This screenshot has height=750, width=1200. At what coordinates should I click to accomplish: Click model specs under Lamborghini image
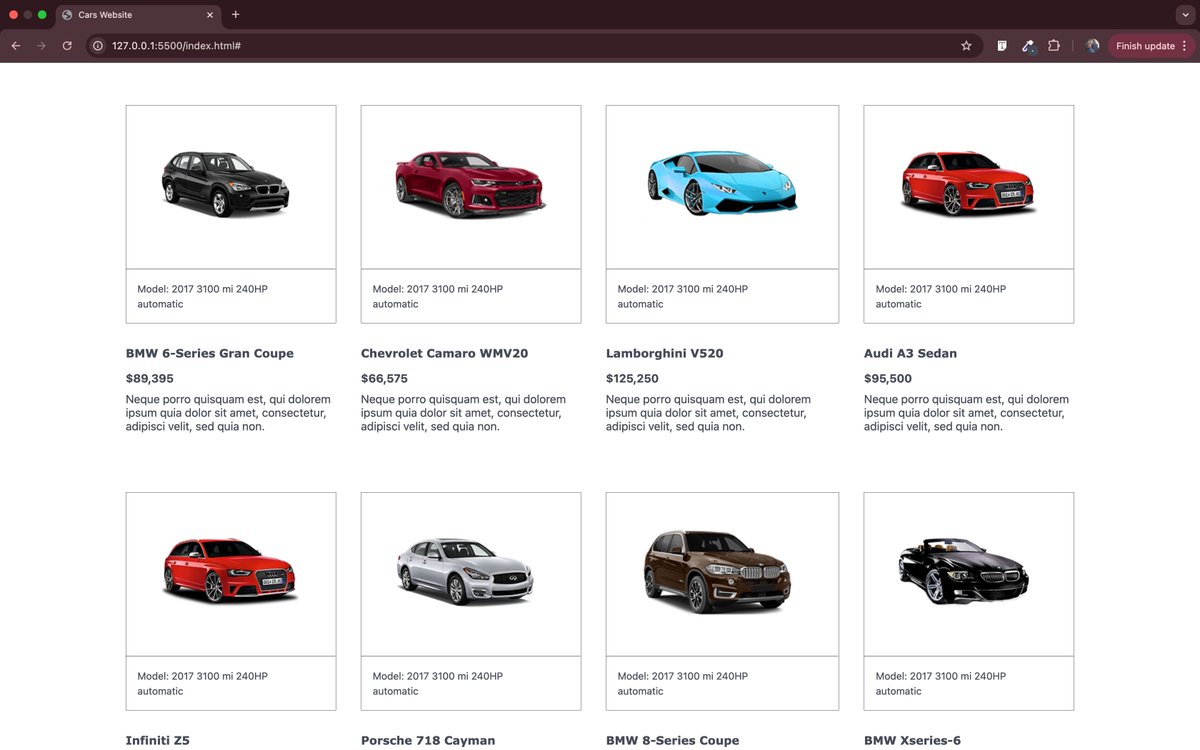683,296
